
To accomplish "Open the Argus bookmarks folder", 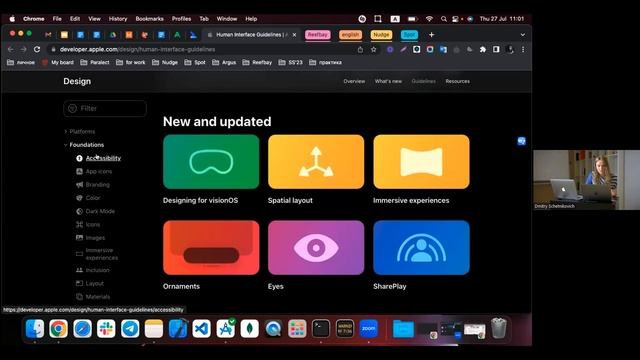I will (224, 62).
